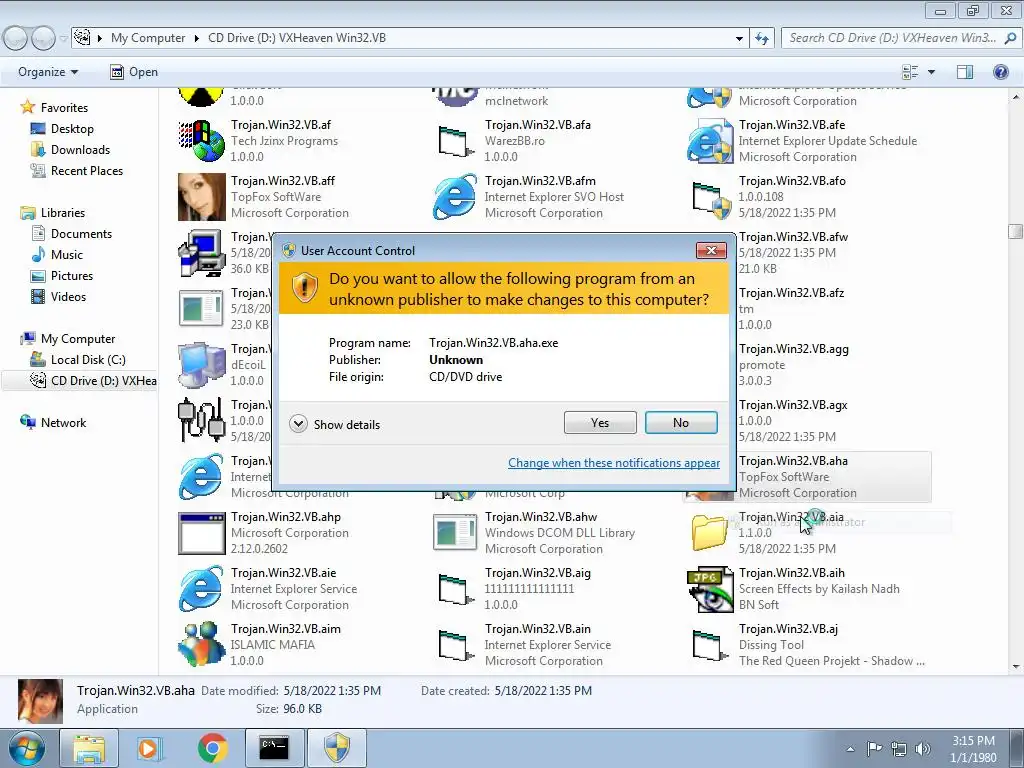The height and width of the screenshot is (768, 1024).
Task: Open the Music library
Action: pos(67,255)
